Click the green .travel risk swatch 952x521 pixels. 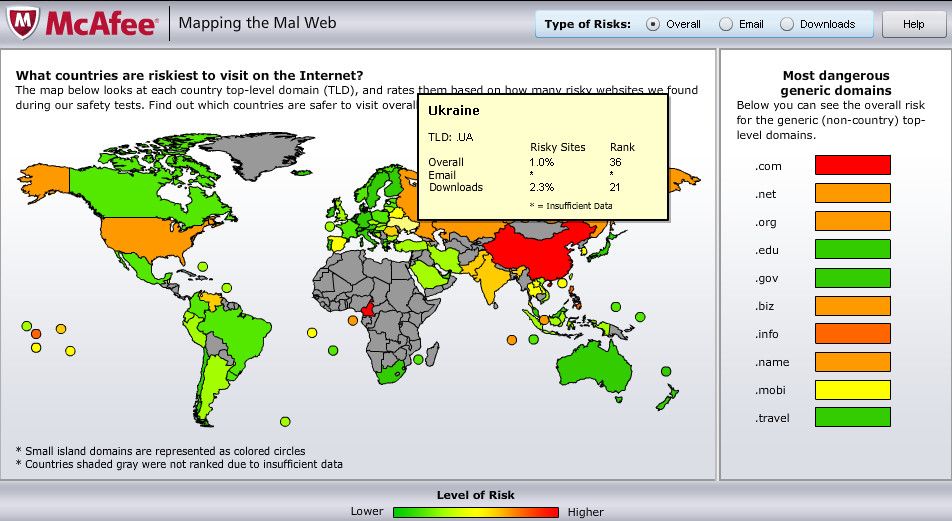pos(852,417)
